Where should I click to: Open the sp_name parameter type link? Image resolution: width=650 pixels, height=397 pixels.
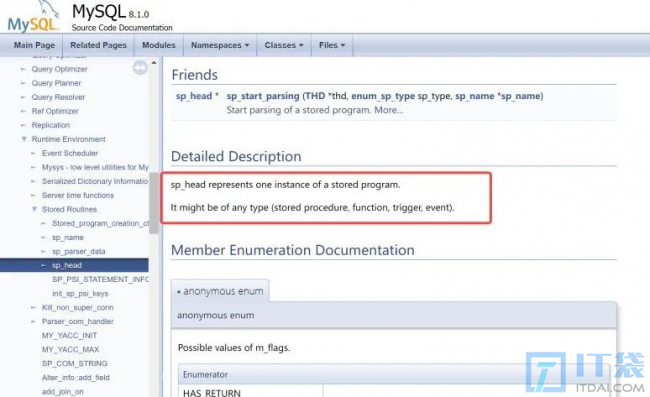point(475,96)
